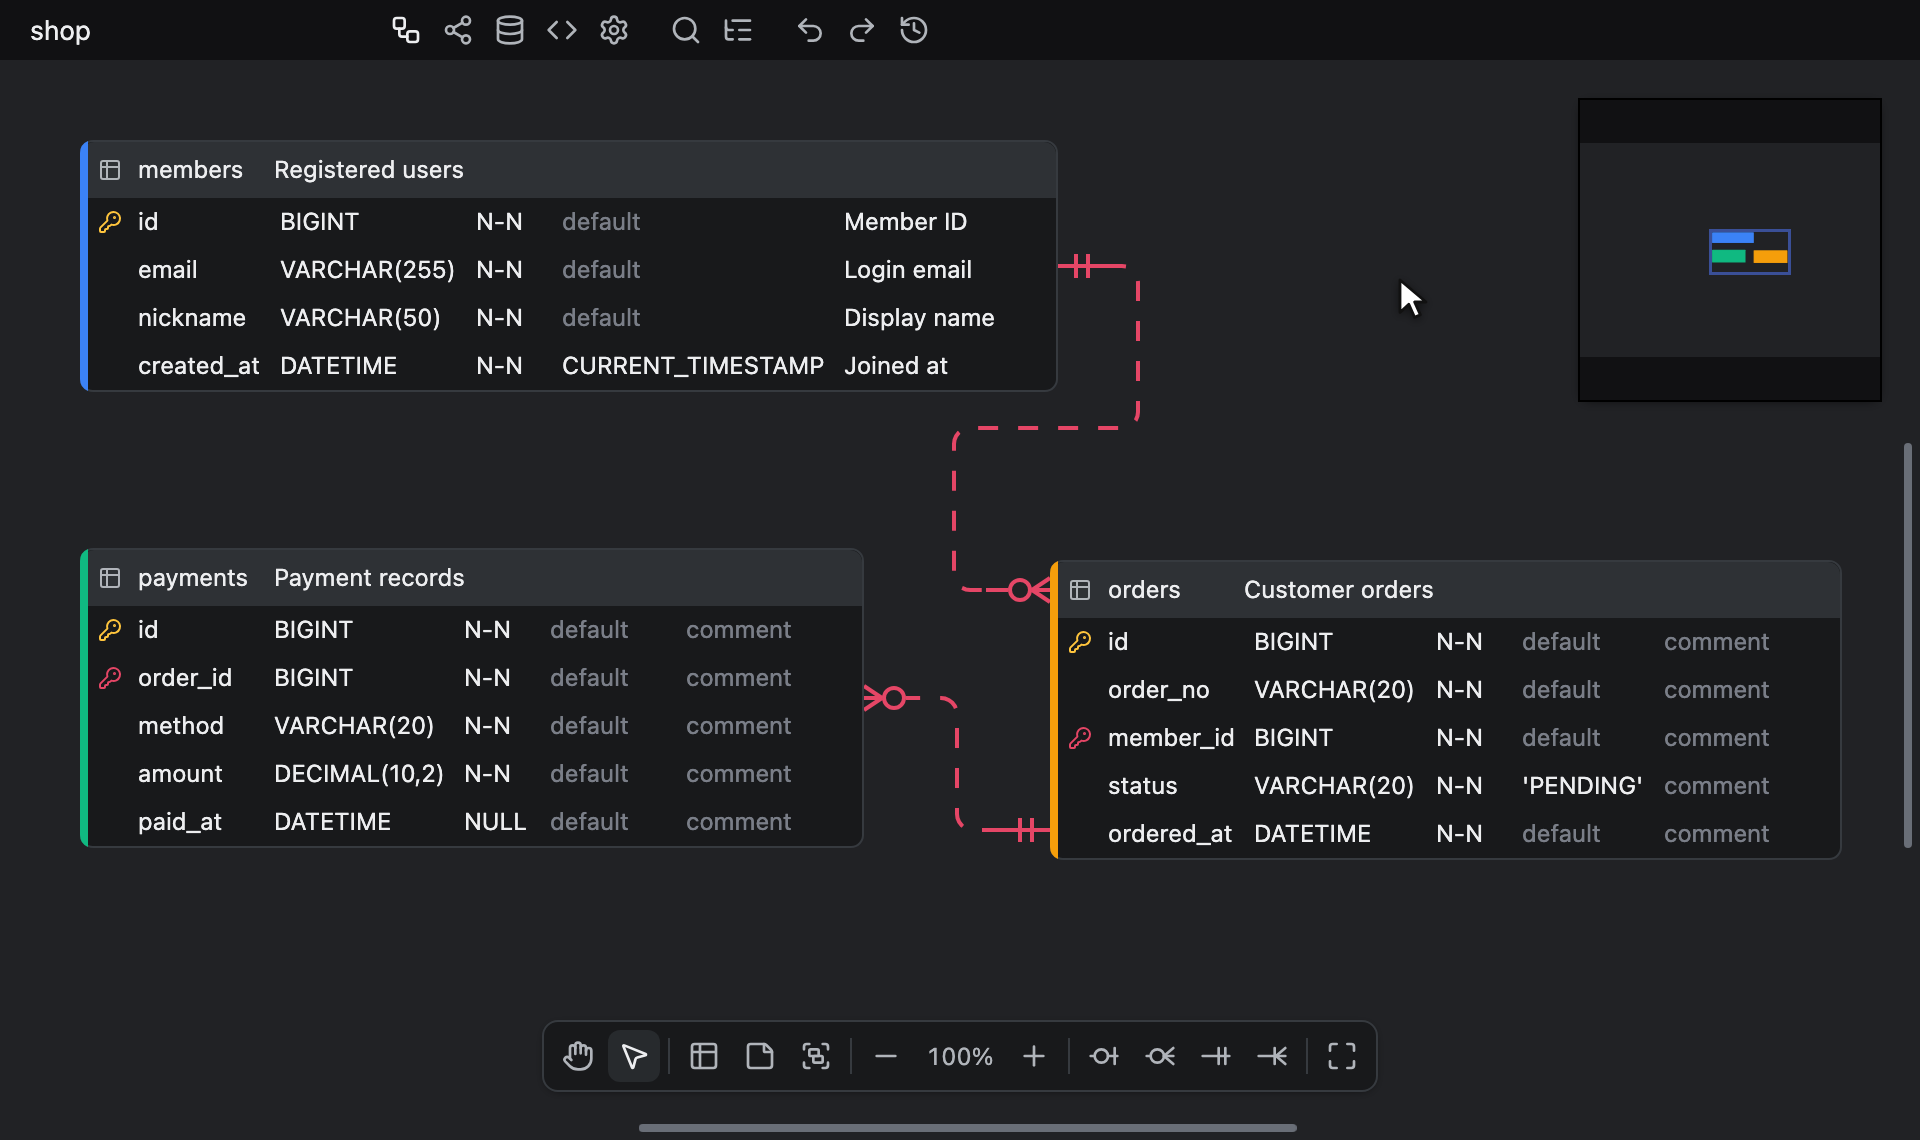Click the zoom in plus button
This screenshot has width=1920, height=1140.
[x=1034, y=1056]
